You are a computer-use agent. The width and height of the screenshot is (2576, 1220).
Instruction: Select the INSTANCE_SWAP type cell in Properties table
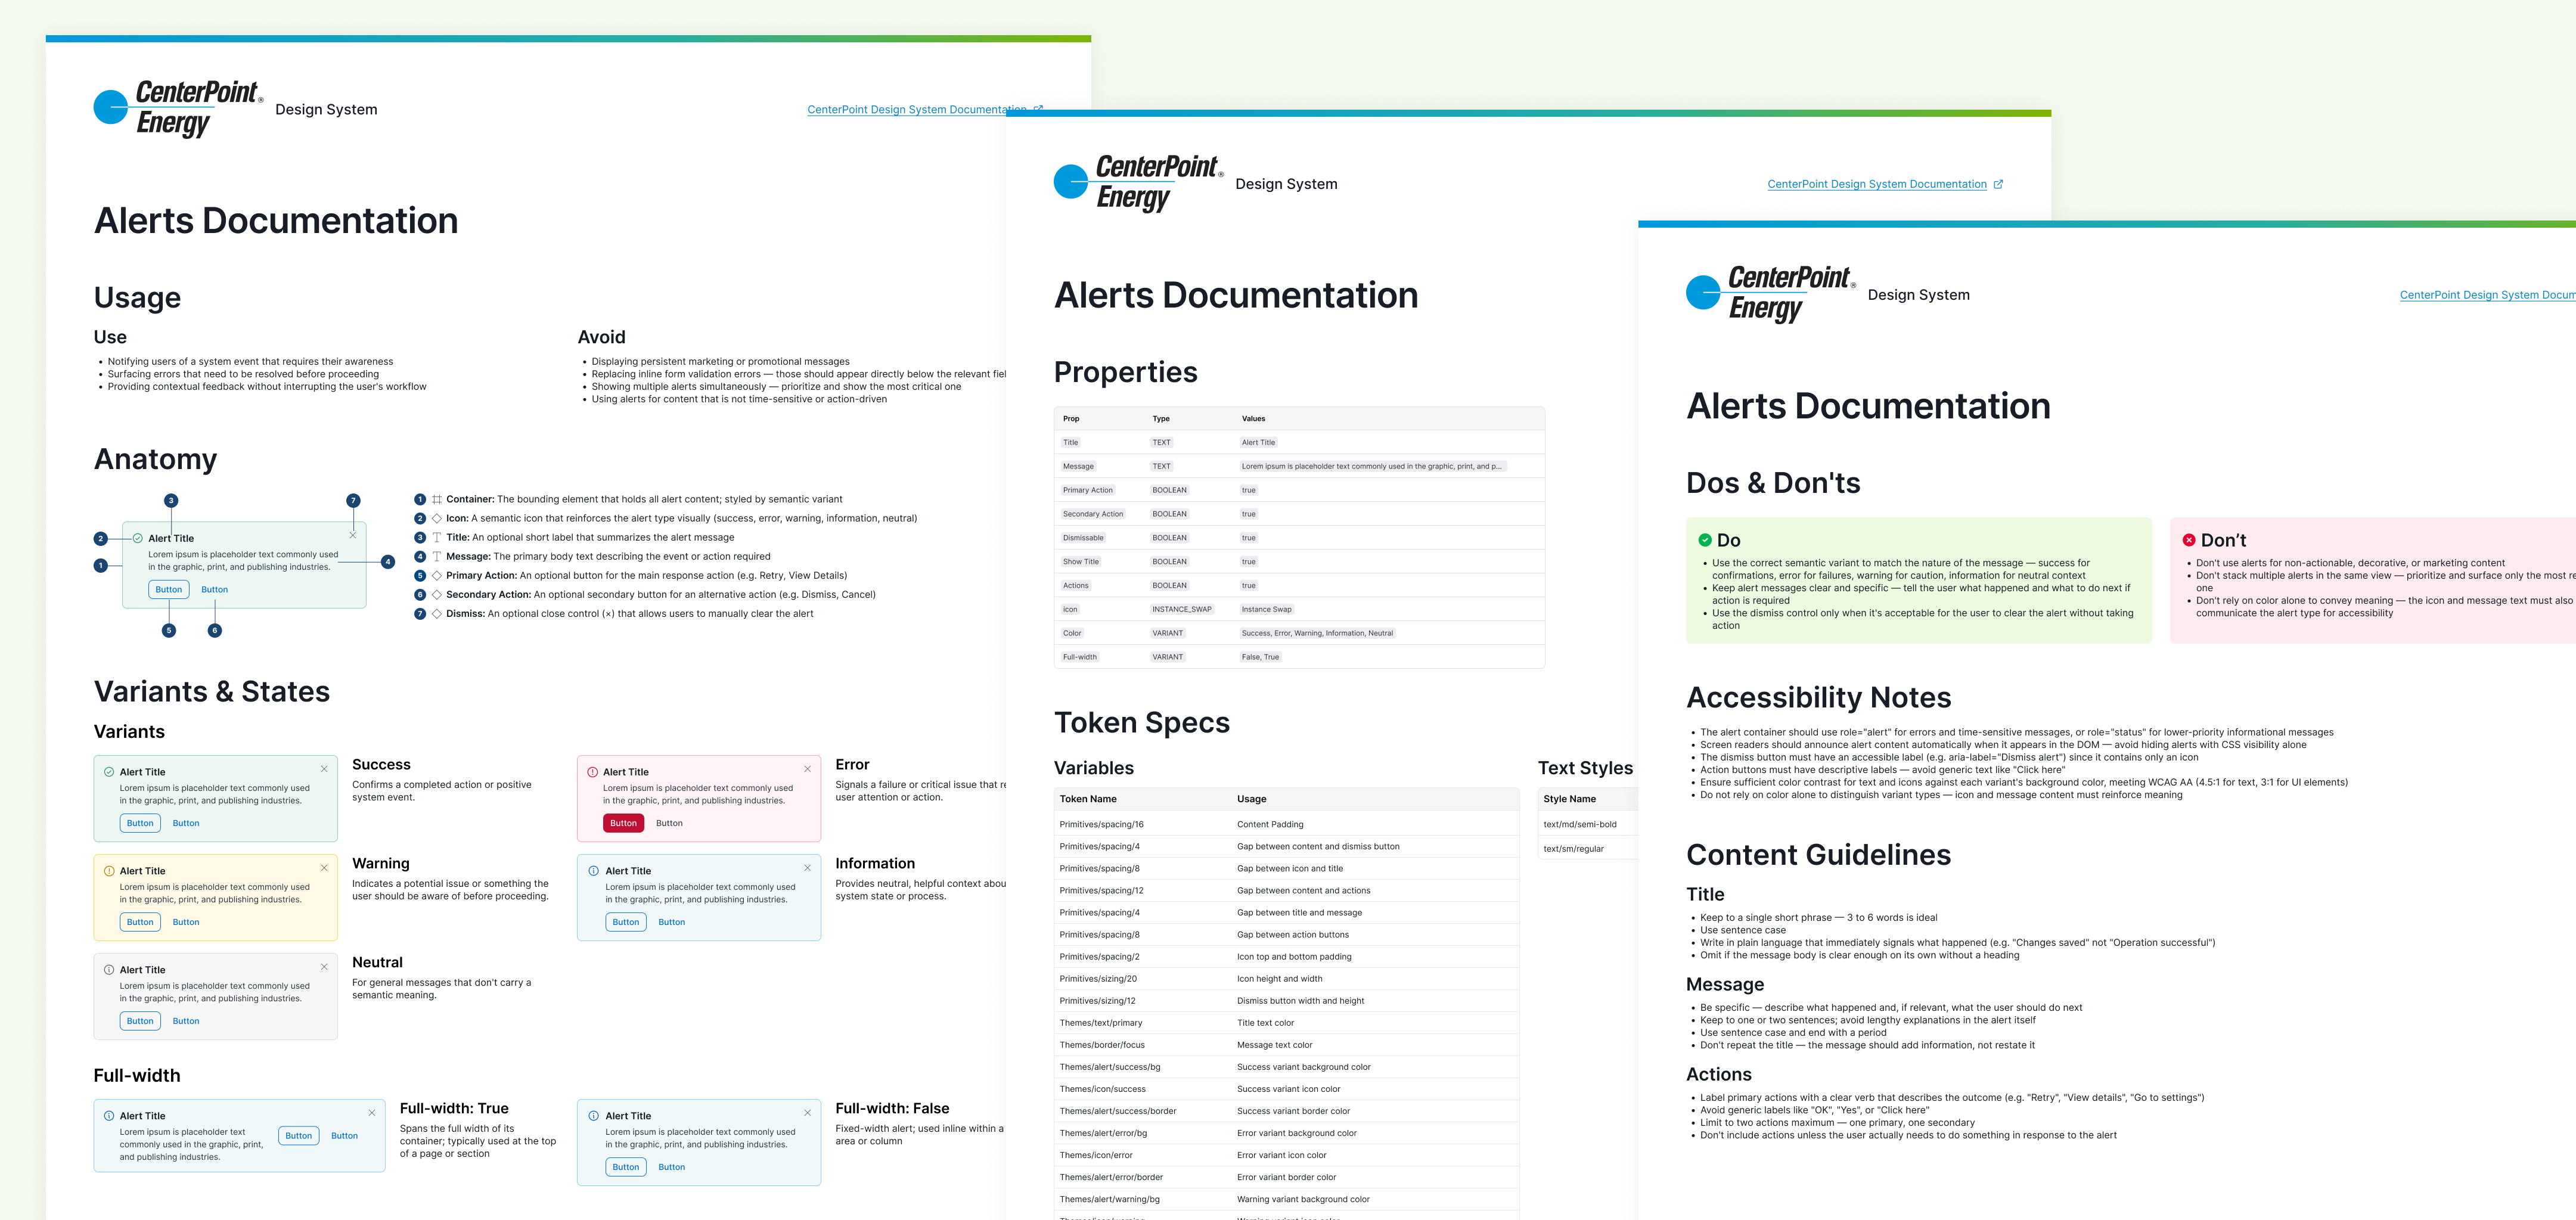click(1182, 609)
